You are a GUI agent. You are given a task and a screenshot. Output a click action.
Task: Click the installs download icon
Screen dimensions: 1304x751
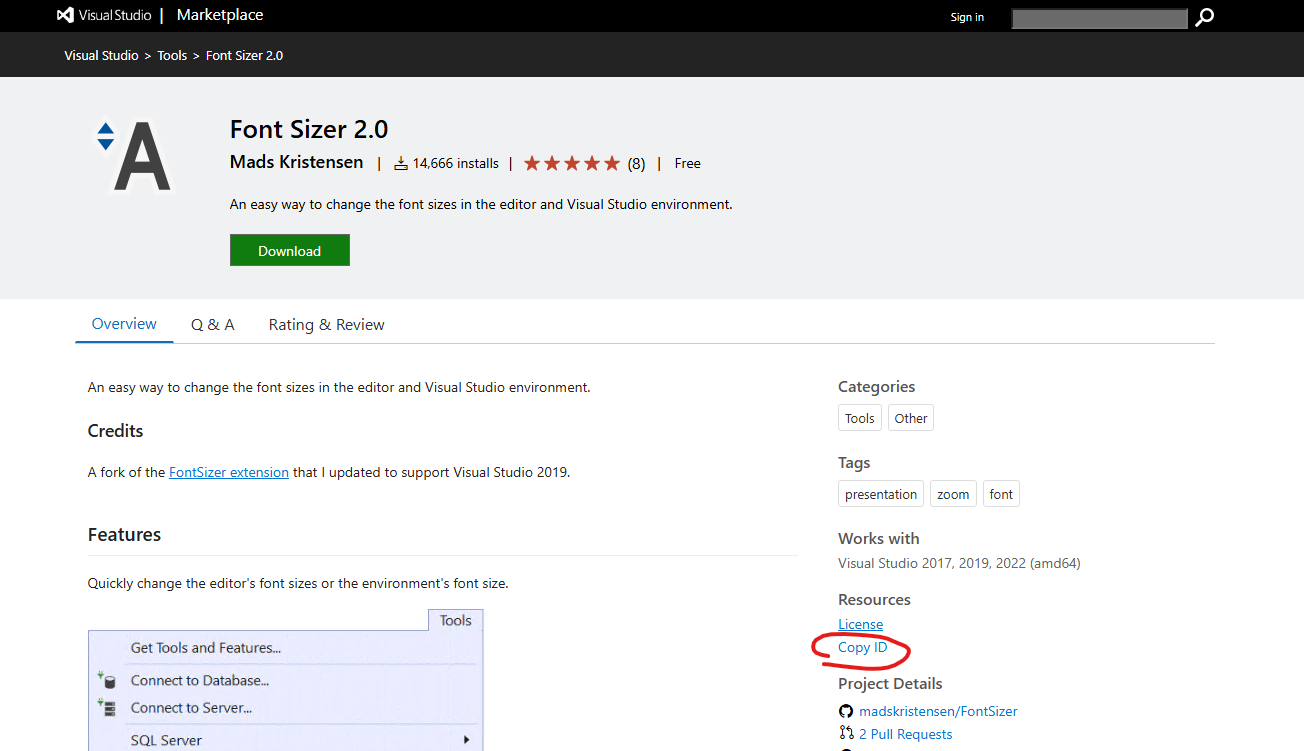[x=401, y=163]
